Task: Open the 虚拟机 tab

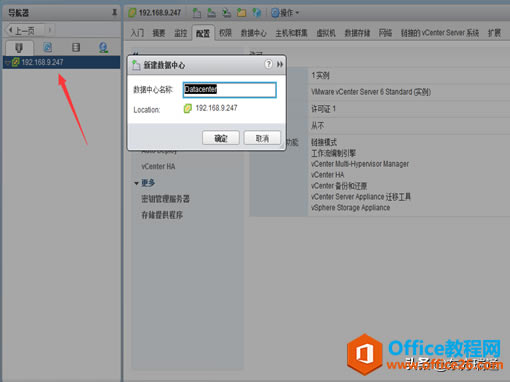Action: click(326, 33)
